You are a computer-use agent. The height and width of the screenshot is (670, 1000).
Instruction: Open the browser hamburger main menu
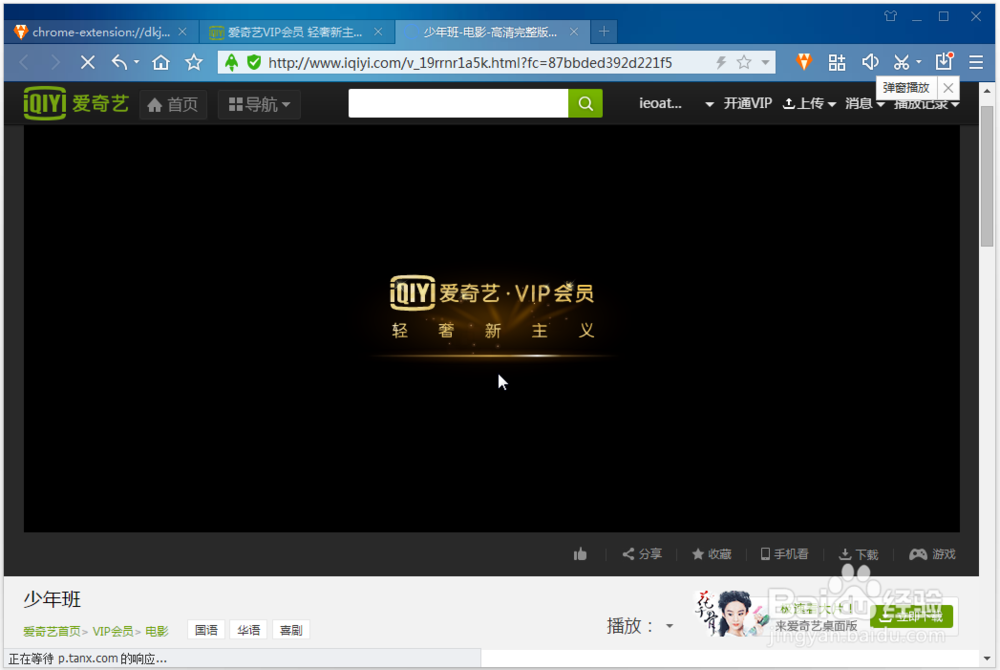coord(976,62)
